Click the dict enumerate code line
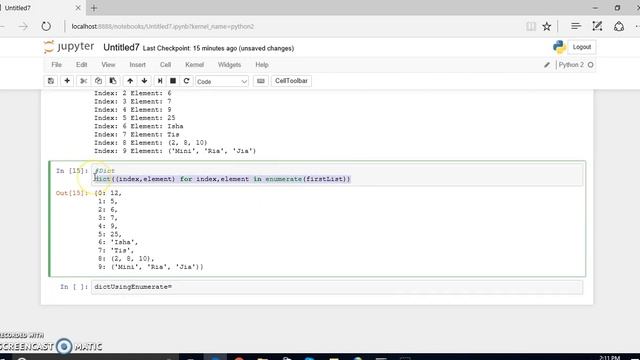The image size is (640, 360). tap(222, 179)
